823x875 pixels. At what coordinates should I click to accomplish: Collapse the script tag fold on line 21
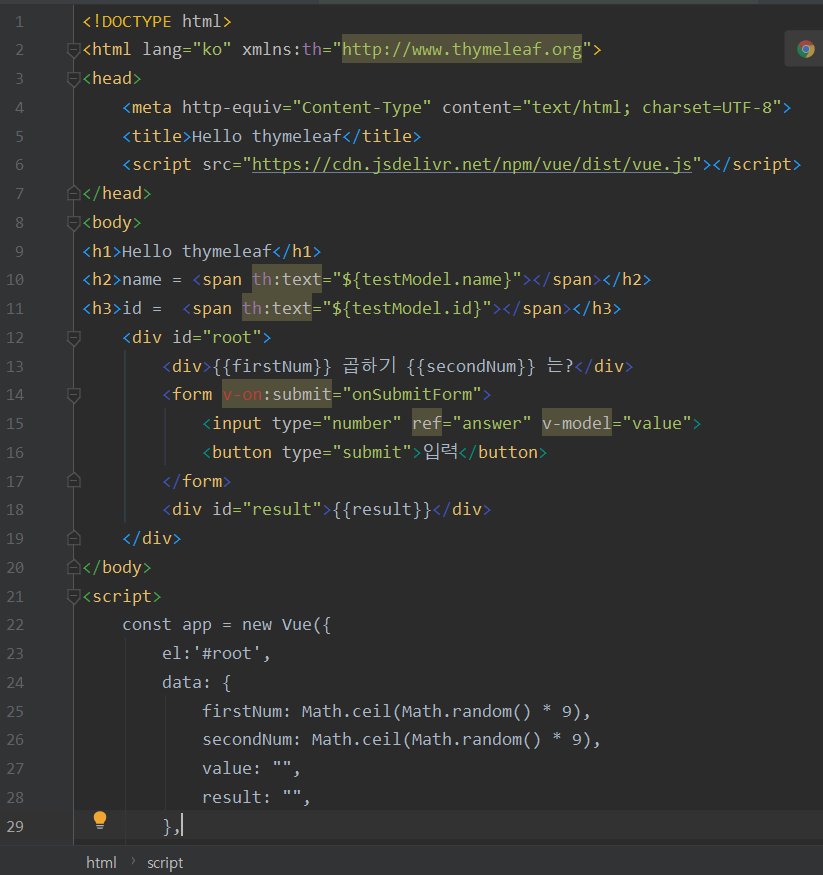pyautogui.click(x=73, y=596)
